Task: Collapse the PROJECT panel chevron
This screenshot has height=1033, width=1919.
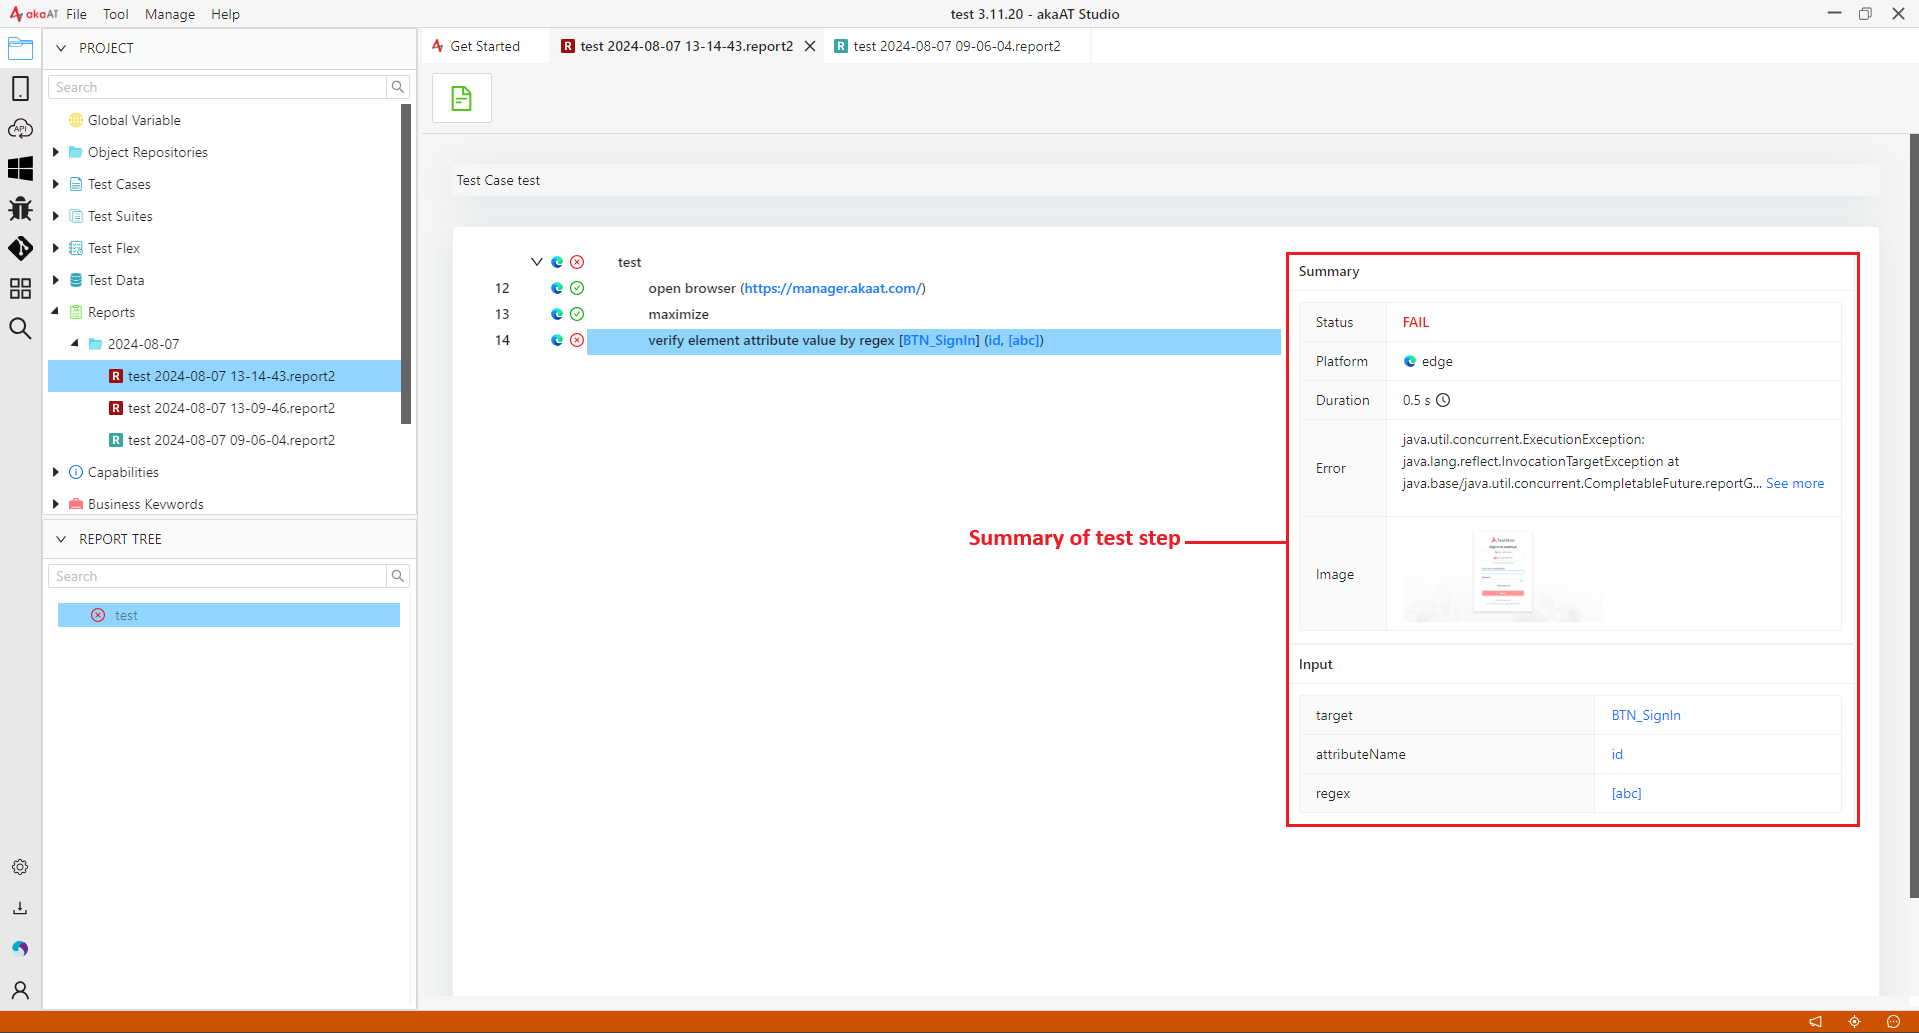Action: [61, 48]
